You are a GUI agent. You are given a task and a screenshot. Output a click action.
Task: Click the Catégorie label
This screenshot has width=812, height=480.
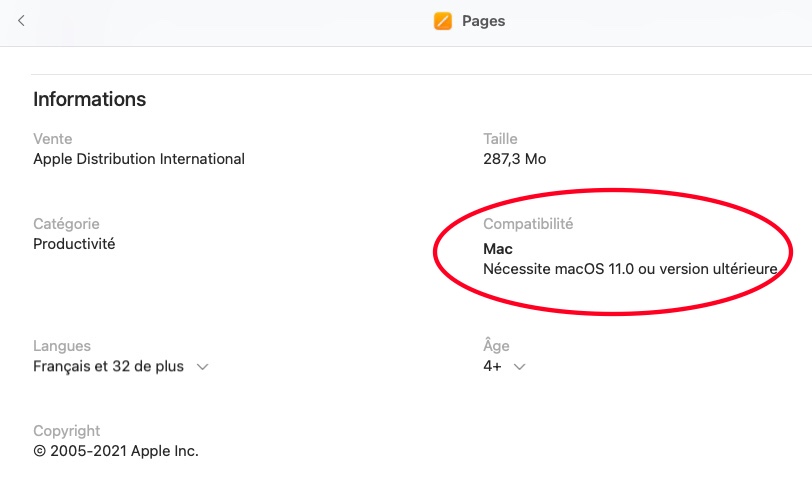(x=66, y=224)
